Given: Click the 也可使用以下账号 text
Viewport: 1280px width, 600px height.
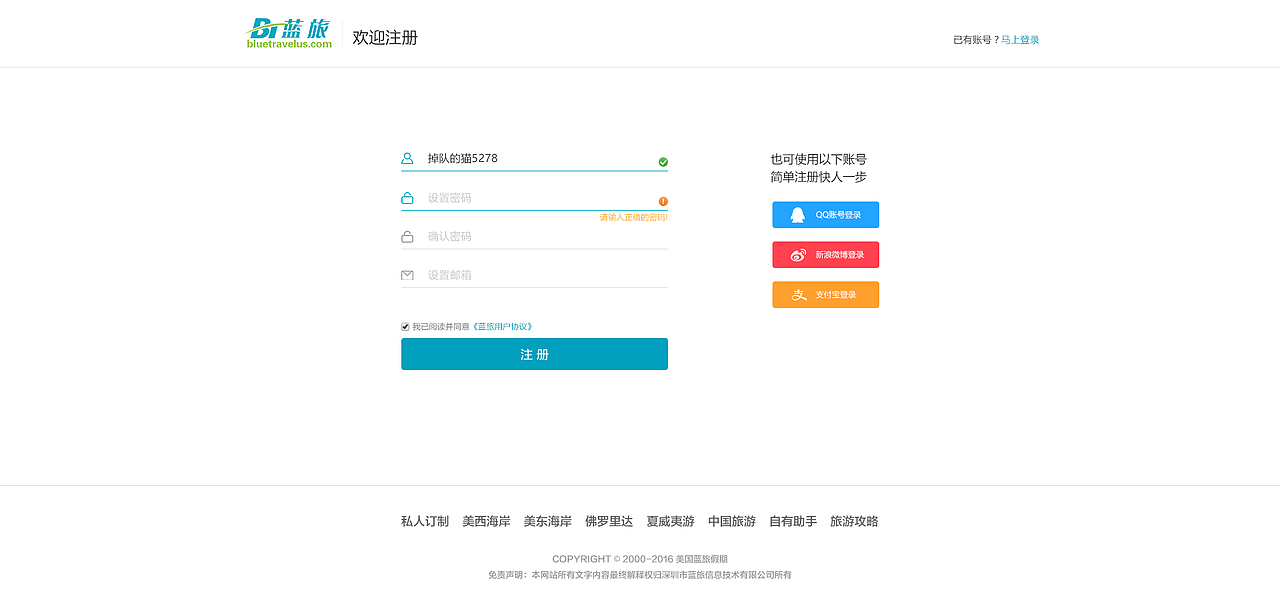Looking at the screenshot, I should pos(818,159).
